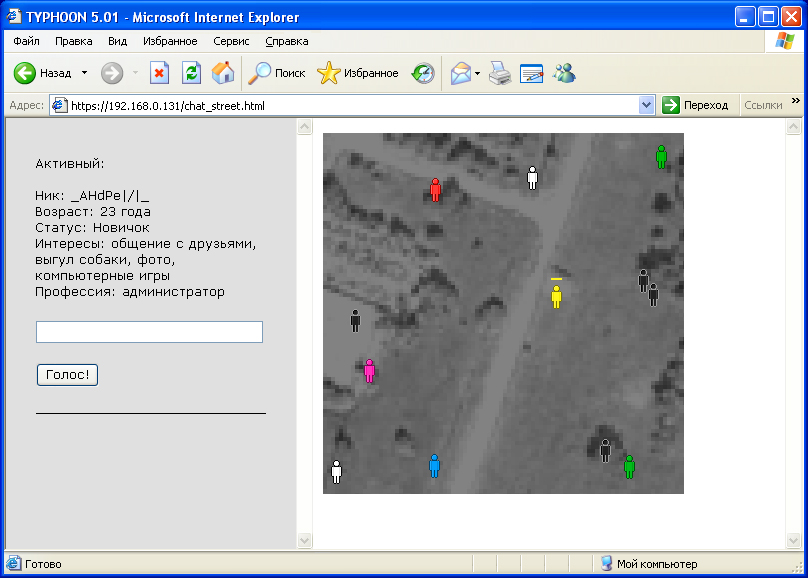Click the page icon in address bar

[60, 106]
